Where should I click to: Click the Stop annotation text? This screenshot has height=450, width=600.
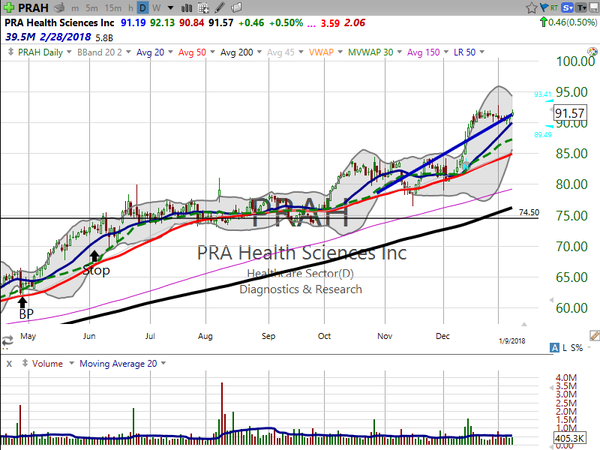click(96, 271)
